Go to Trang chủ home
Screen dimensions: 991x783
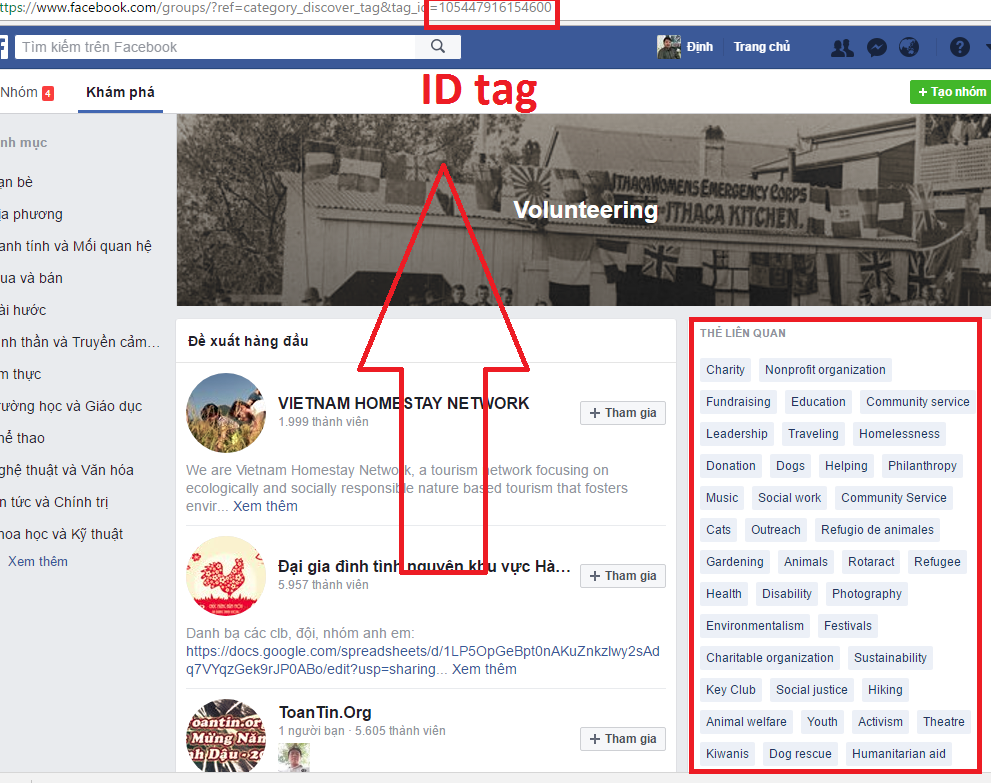[x=762, y=47]
